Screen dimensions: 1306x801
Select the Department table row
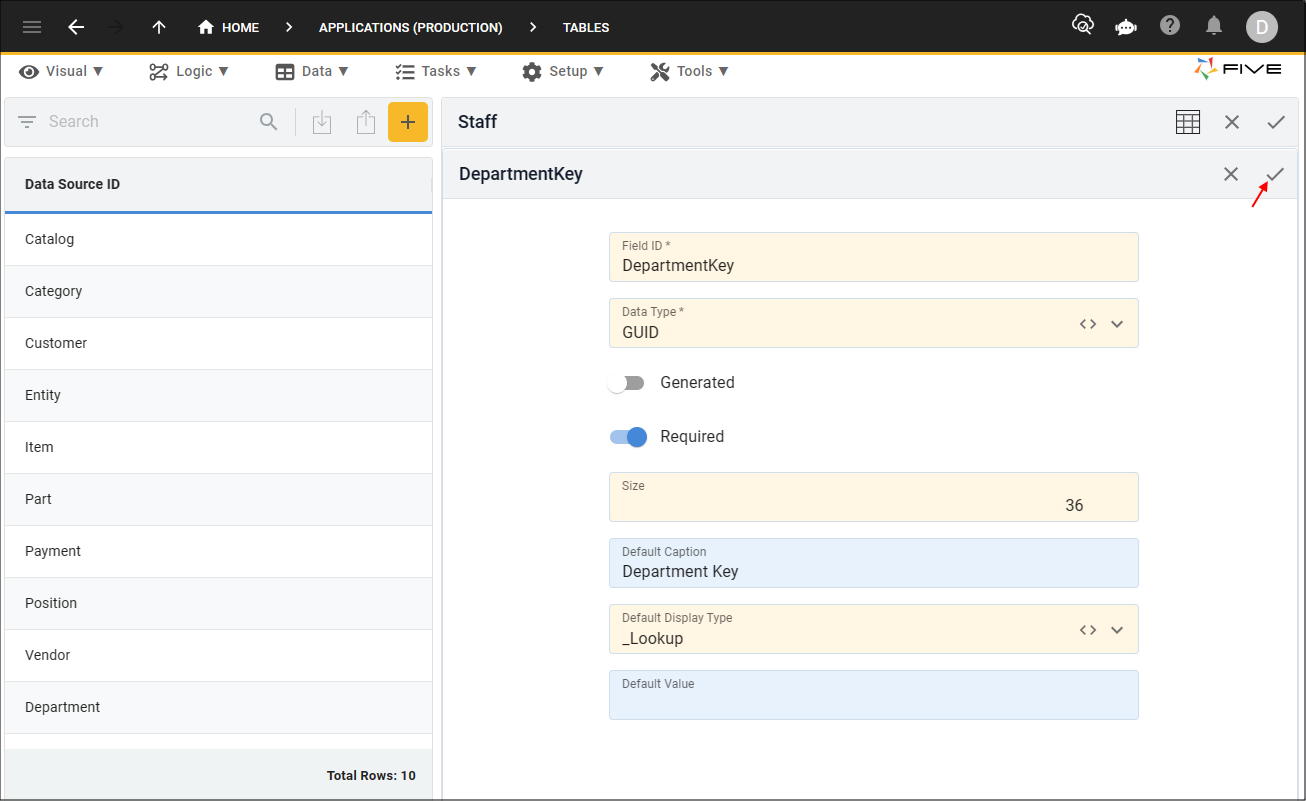point(218,707)
